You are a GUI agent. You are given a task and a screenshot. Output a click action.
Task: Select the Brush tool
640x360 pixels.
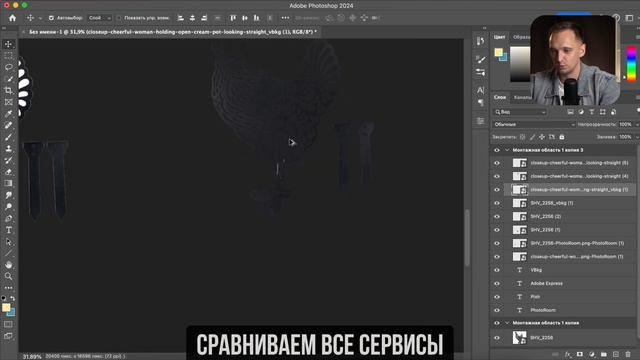(x=9, y=137)
